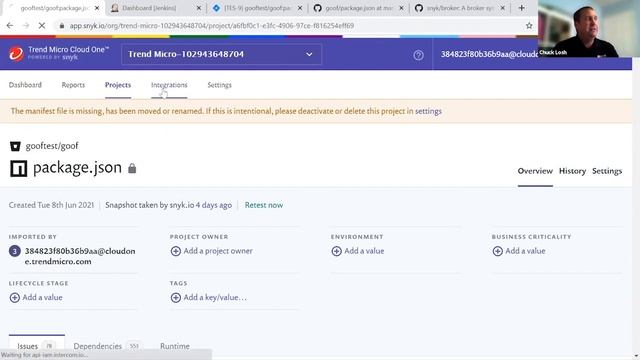Open the Dependencies tab
This screenshot has width=640, height=360.
click(107, 346)
